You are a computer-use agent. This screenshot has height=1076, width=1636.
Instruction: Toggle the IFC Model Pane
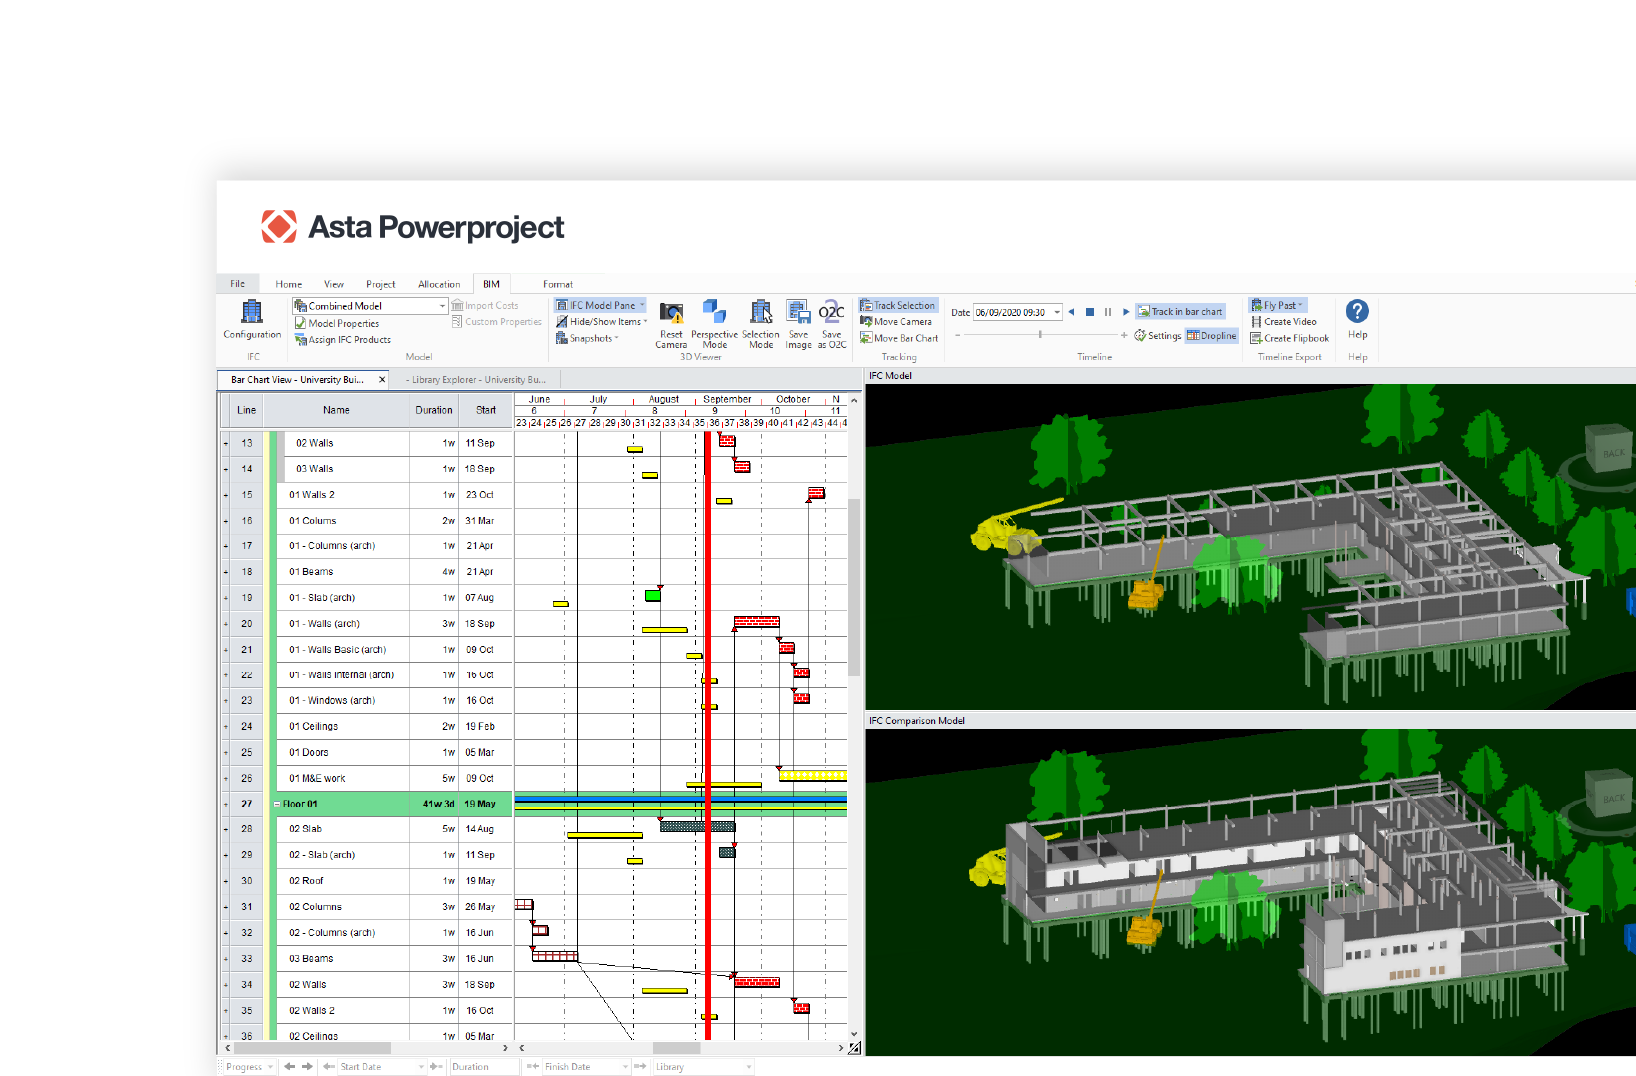coord(601,306)
